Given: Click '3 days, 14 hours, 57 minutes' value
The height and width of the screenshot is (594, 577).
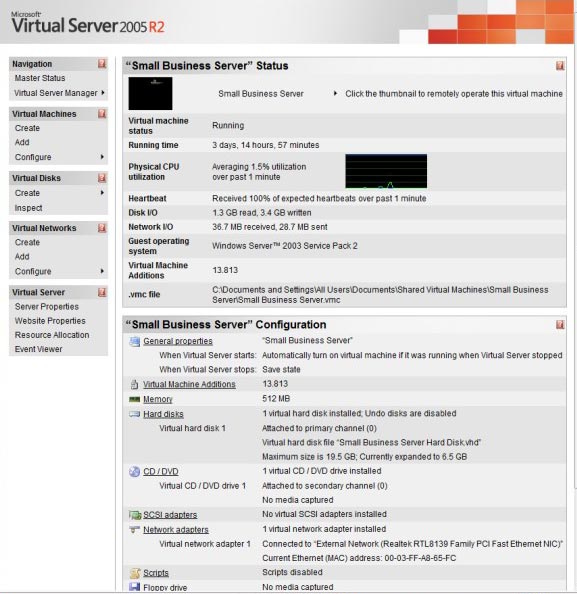Looking at the screenshot, I should tap(266, 145).
